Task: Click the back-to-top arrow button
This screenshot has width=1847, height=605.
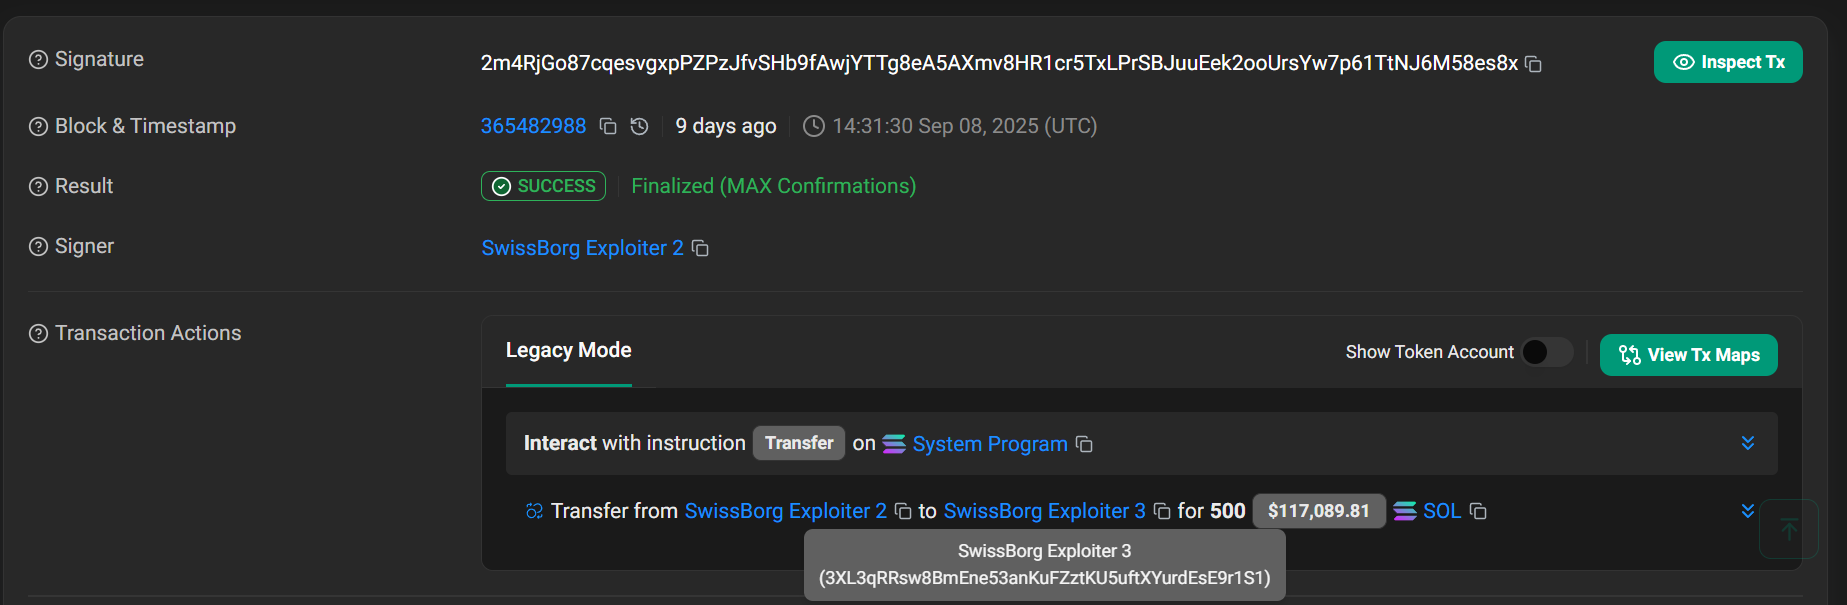Action: (x=1789, y=529)
